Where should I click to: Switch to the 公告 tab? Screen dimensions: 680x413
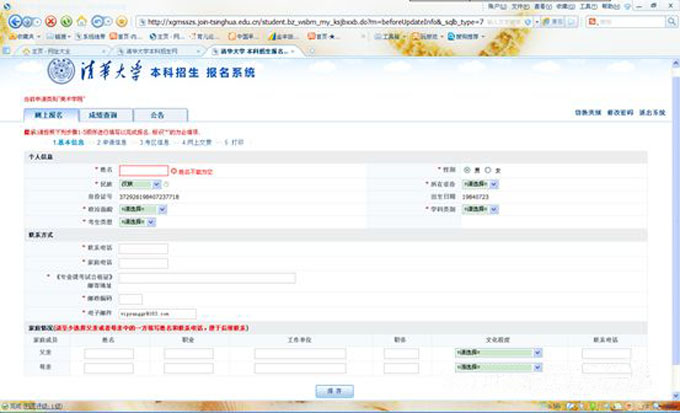[160, 115]
